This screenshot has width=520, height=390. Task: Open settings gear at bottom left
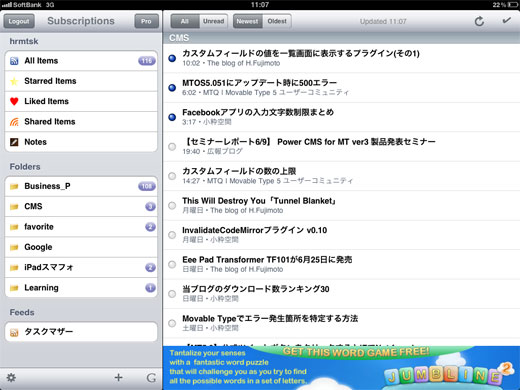click(x=11, y=378)
